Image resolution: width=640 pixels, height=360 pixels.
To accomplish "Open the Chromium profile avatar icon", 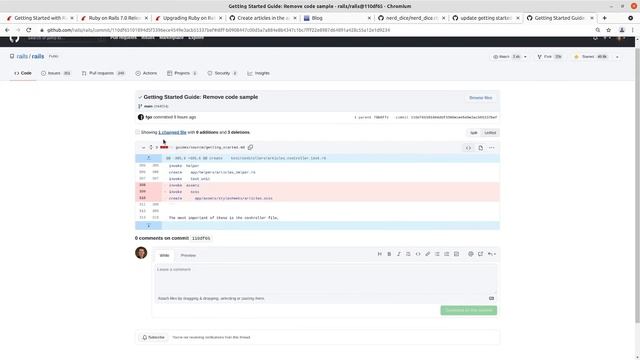I will pyautogui.click(x=622, y=30).
